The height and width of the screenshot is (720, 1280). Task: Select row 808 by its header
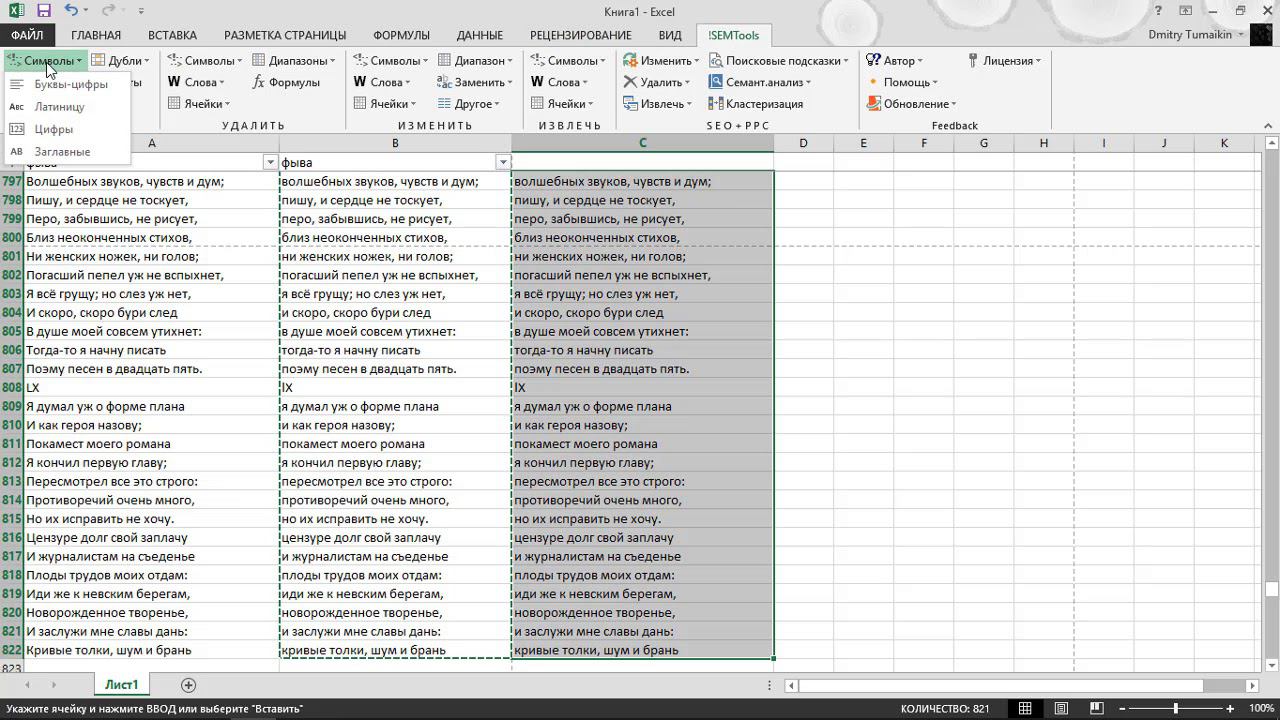pyautogui.click(x=12, y=388)
